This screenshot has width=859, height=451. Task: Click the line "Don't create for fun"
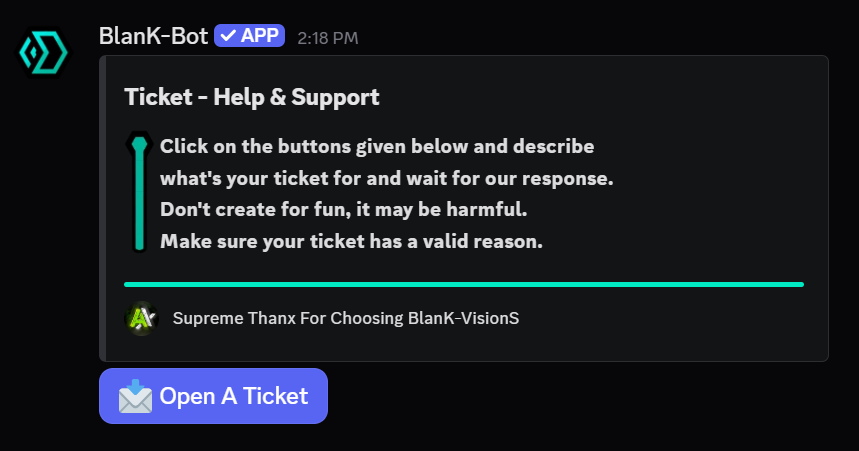(343, 210)
